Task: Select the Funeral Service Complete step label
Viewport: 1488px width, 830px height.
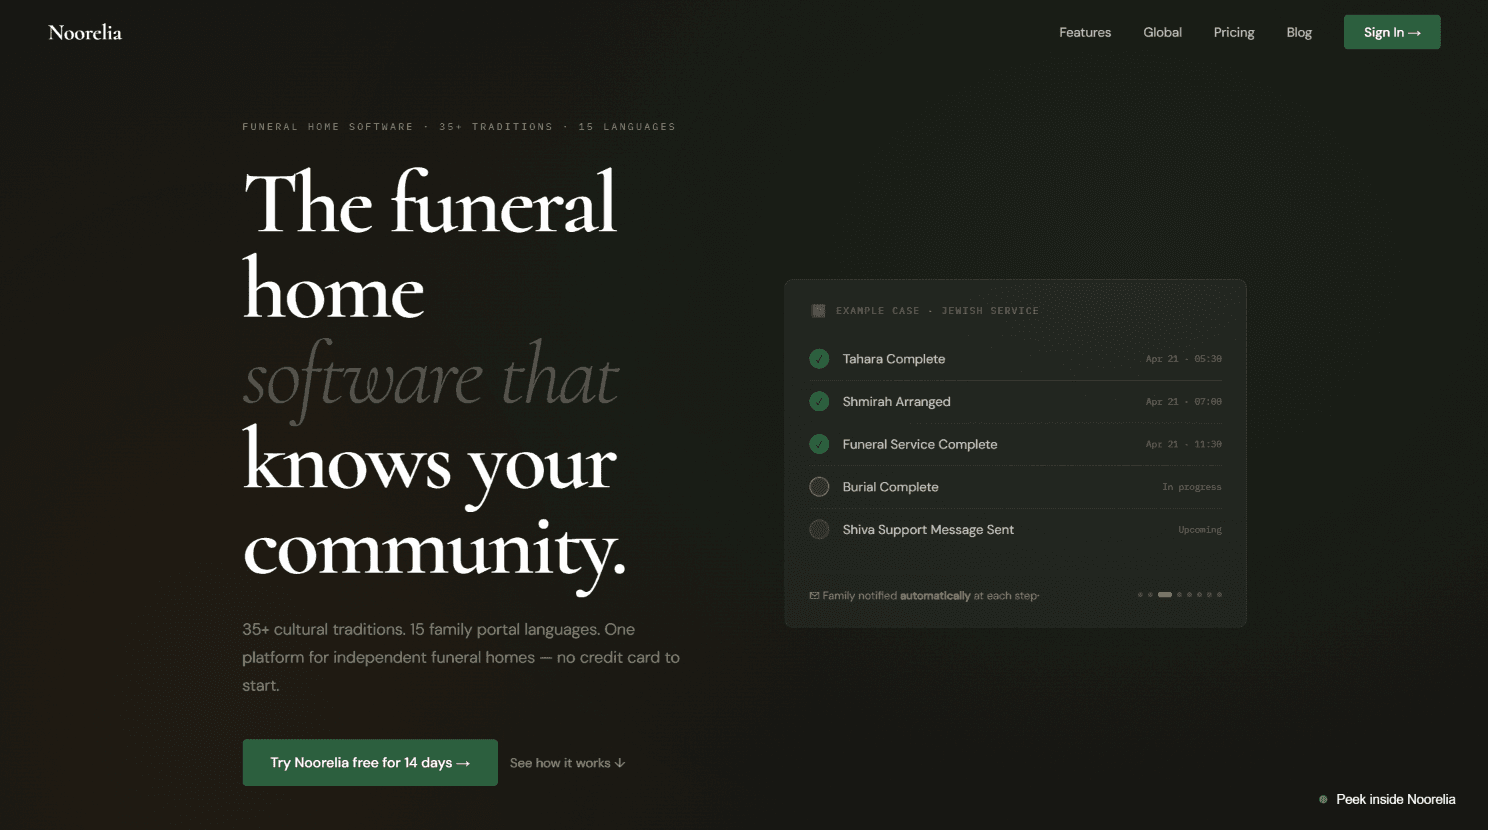Action: [x=920, y=444]
